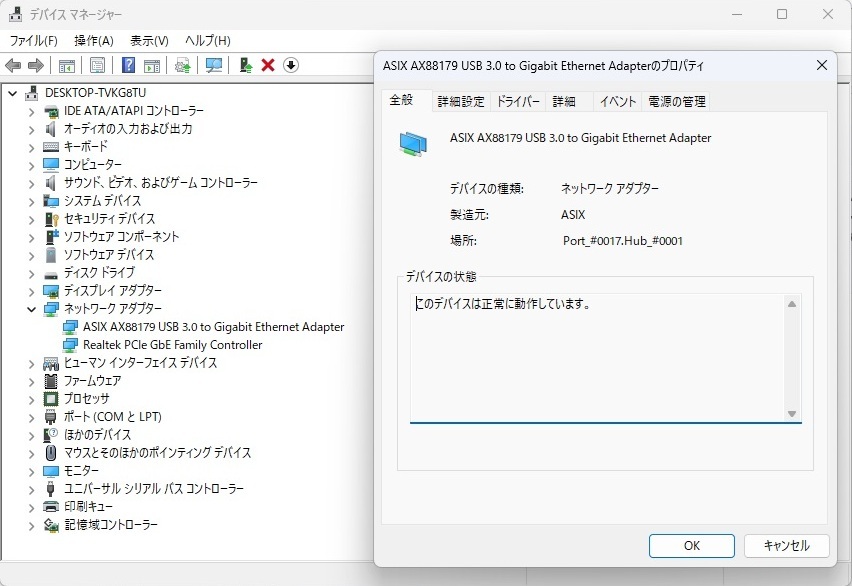Click the show/hide console tree toolbar icon
The image size is (852, 586).
tap(66, 66)
